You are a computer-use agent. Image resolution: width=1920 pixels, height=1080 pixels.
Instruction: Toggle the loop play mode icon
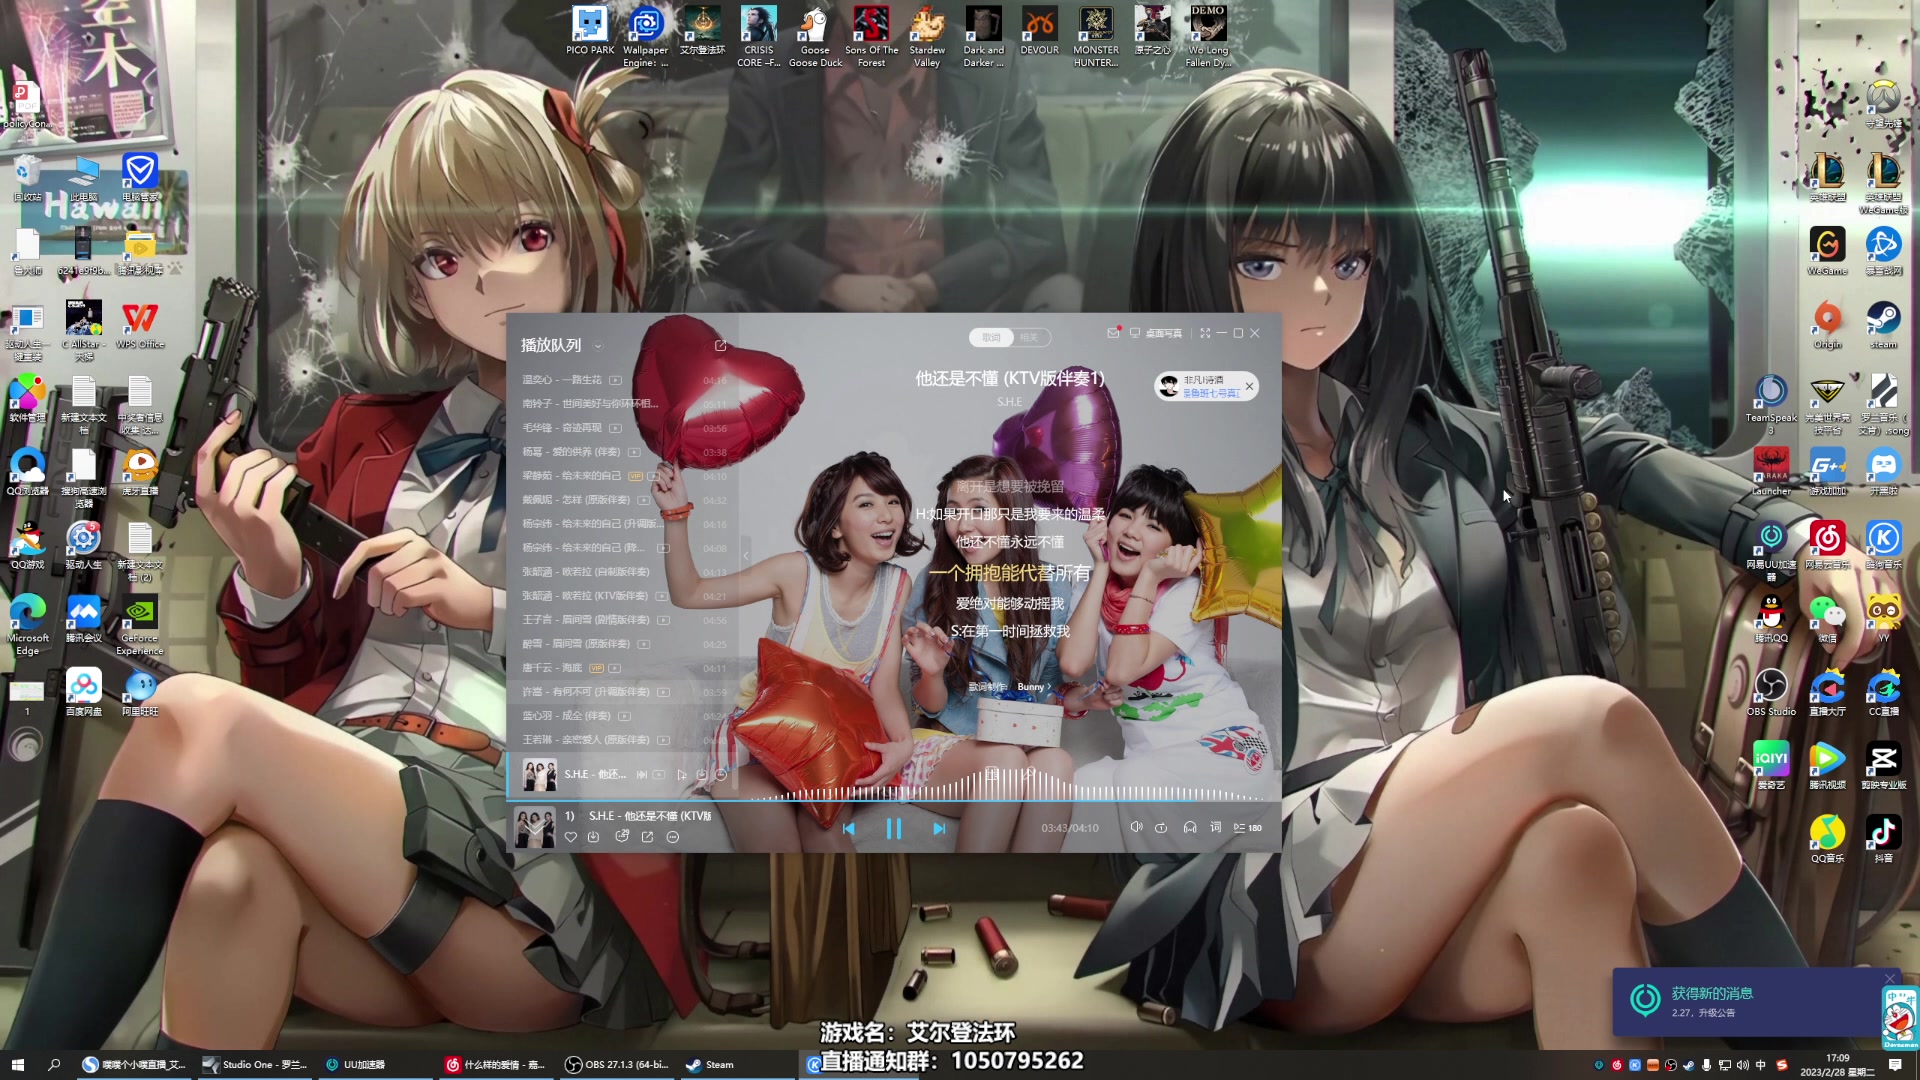(1161, 828)
